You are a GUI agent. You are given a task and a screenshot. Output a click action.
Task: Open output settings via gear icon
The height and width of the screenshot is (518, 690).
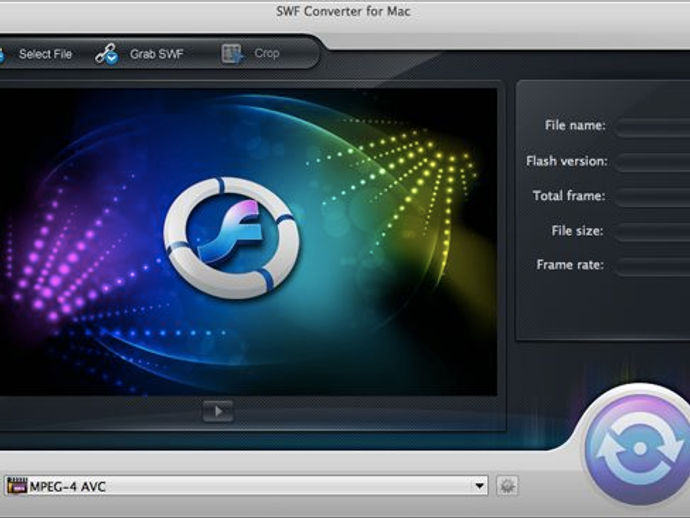[507, 486]
